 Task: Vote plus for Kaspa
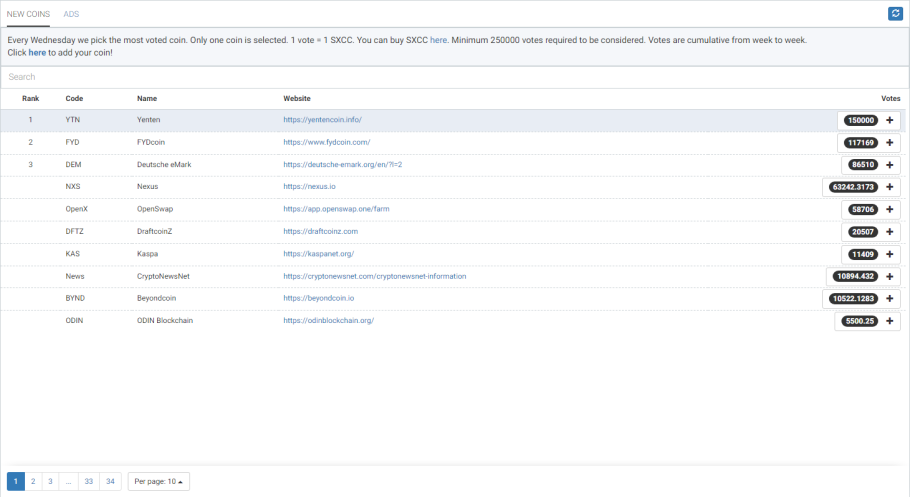pos(890,254)
